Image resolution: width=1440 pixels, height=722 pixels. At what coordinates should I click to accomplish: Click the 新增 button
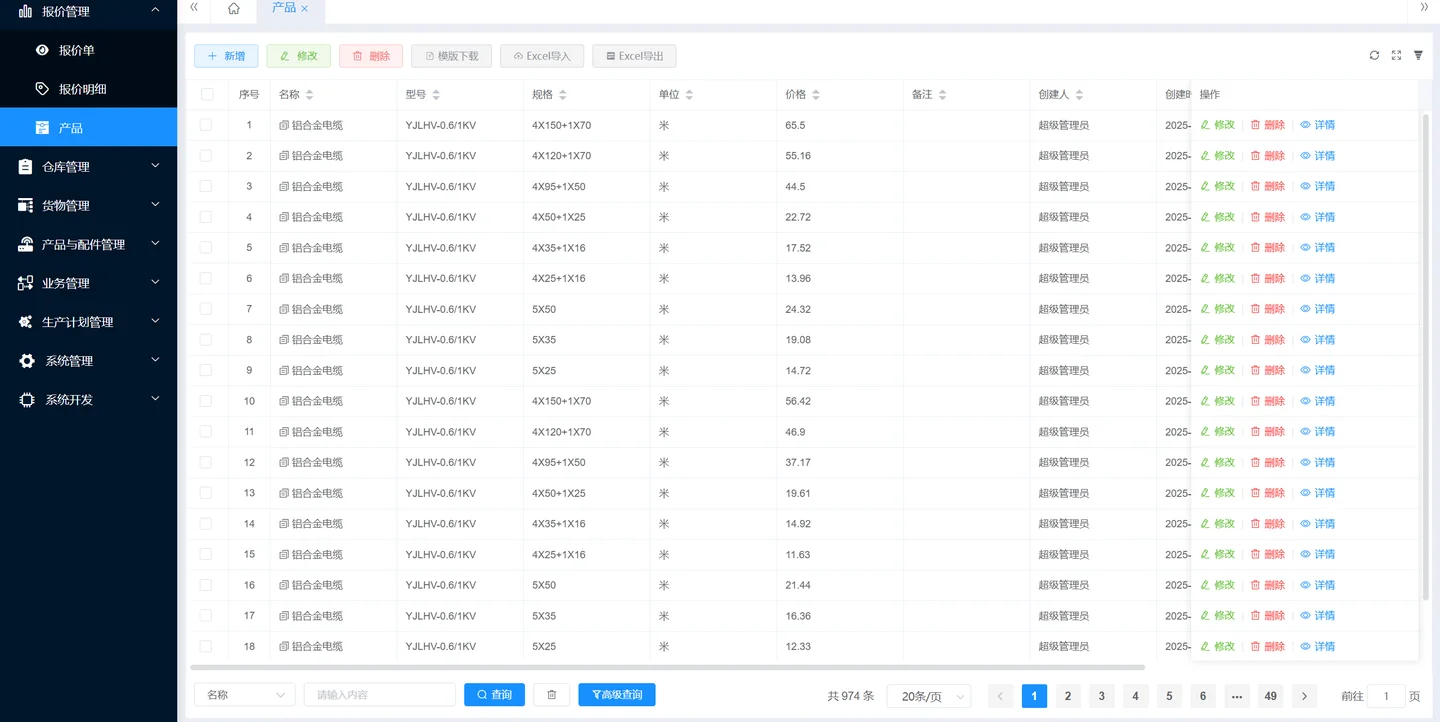point(226,56)
